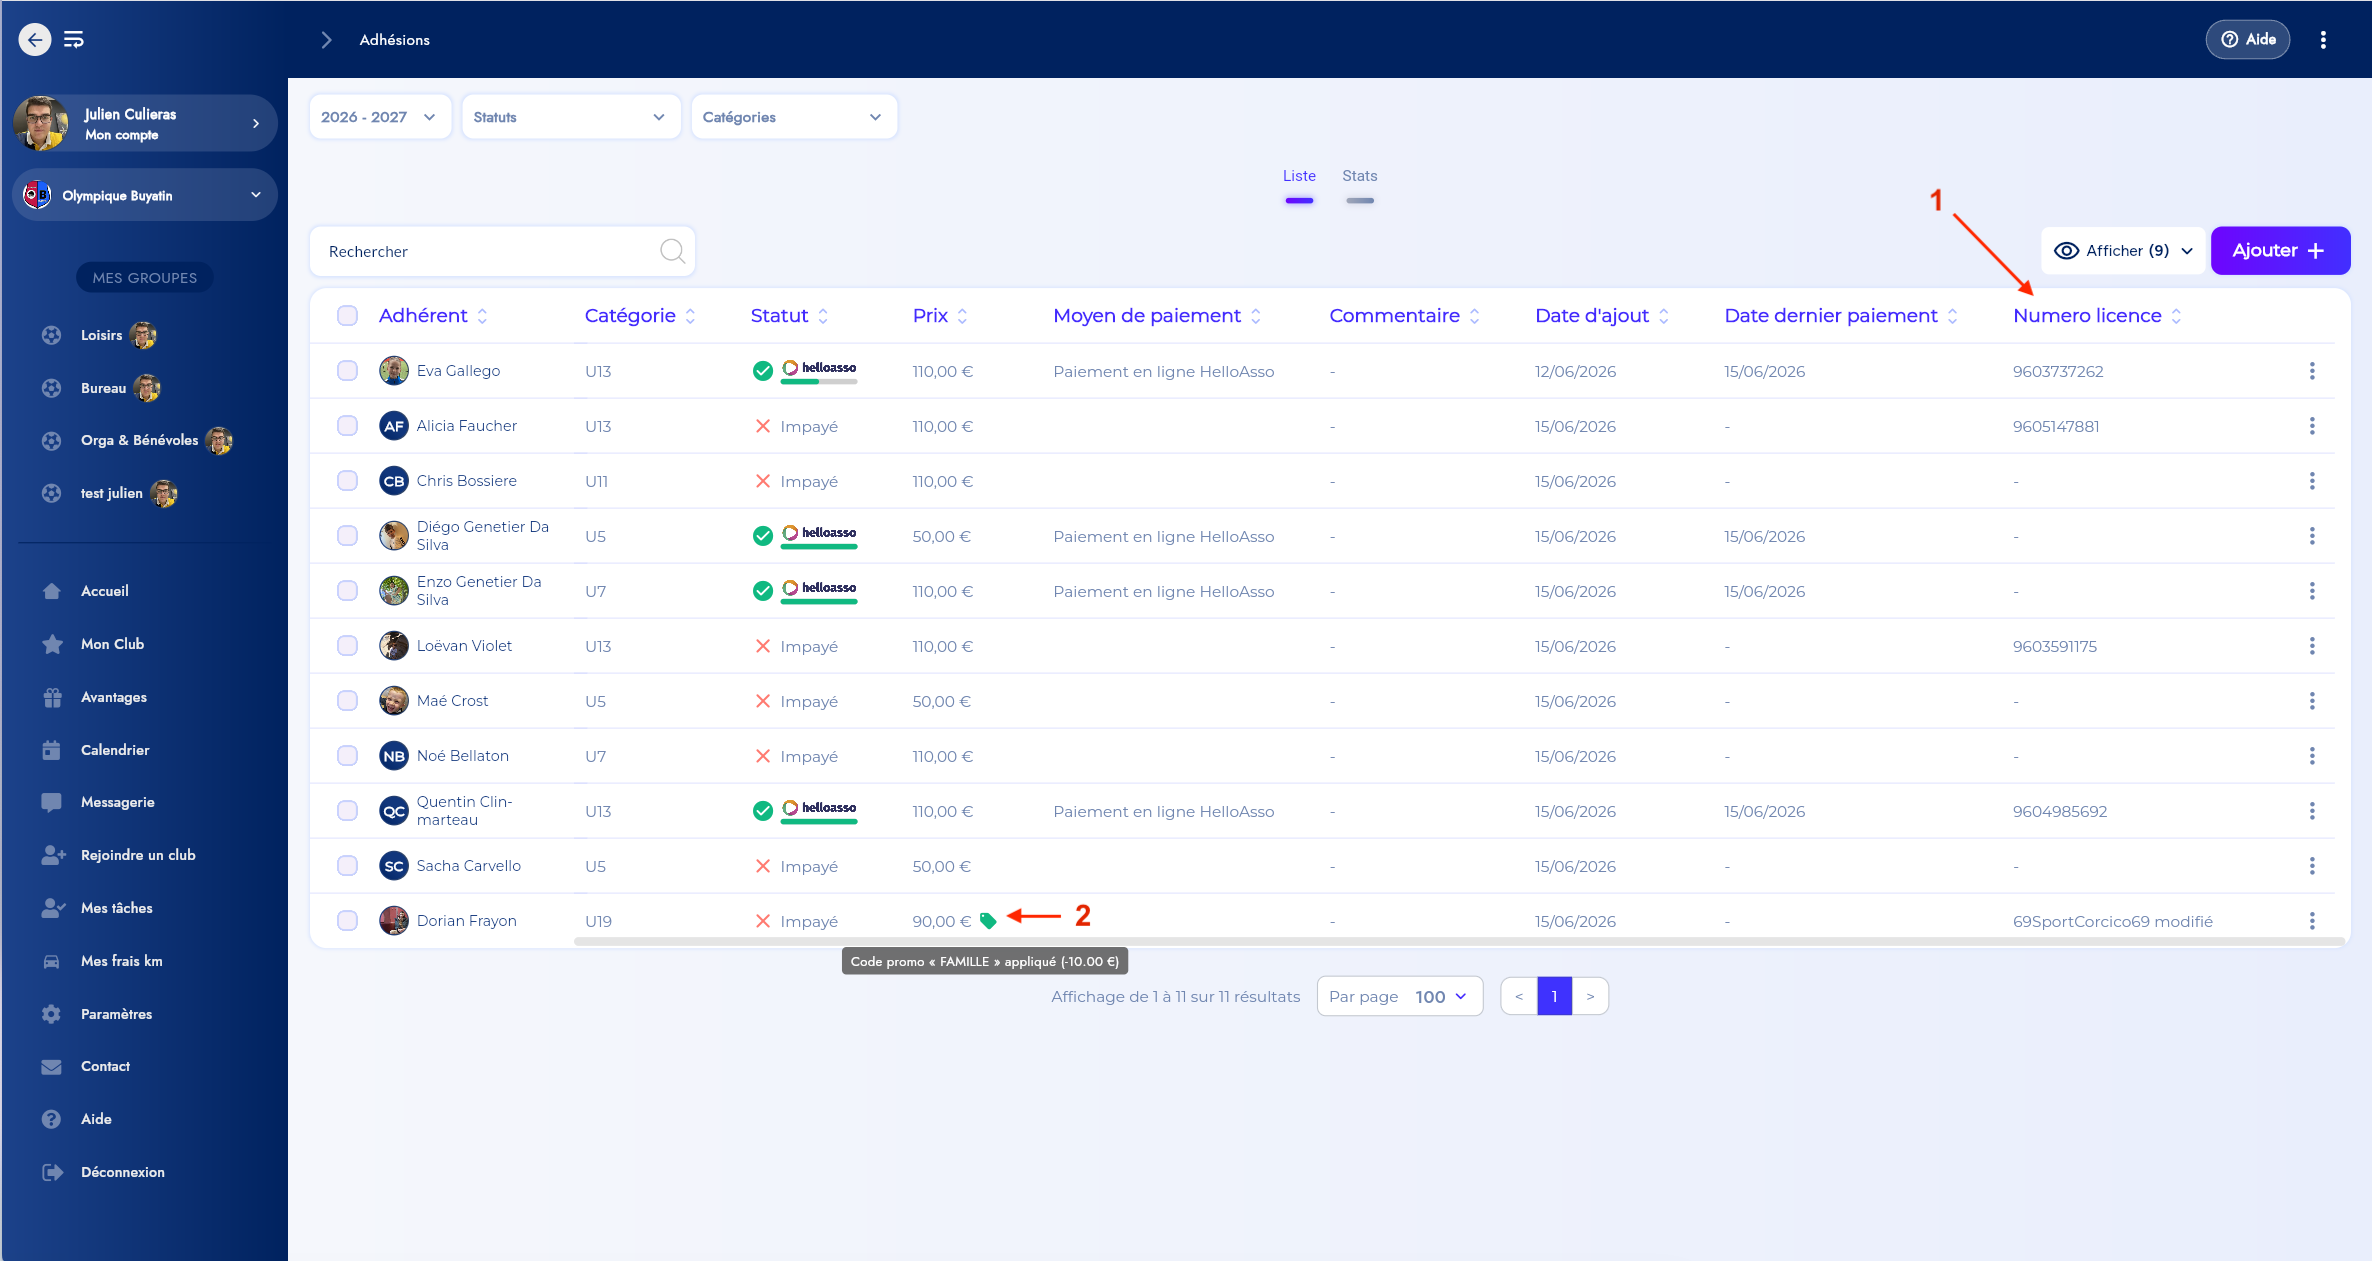Open the top-right kebab menu
This screenshot has width=2372, height=1261.
[x=2323, y=40]
